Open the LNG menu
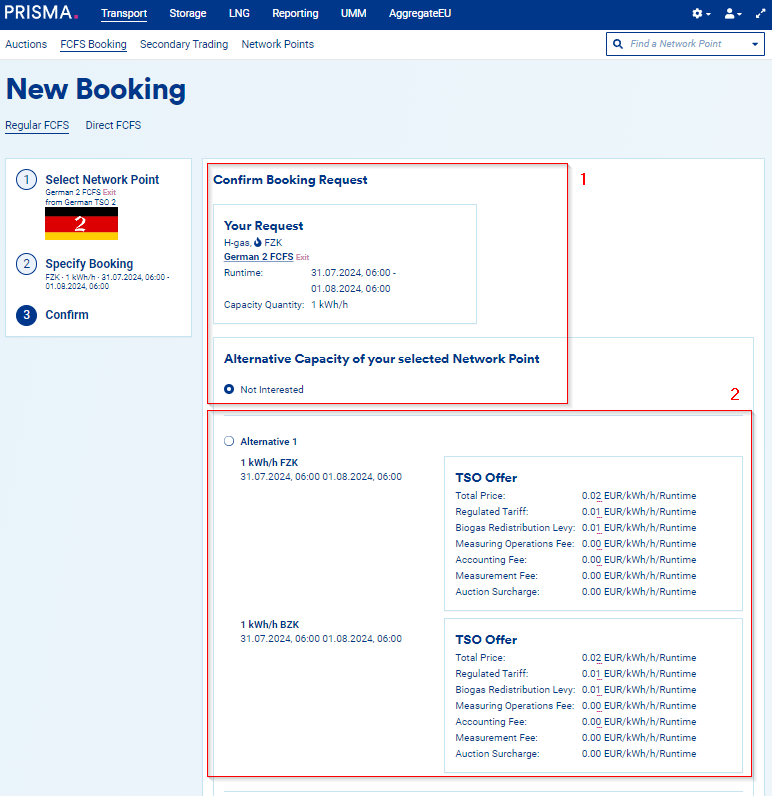This screenshot has height=796, width=772. coord(239,14)
